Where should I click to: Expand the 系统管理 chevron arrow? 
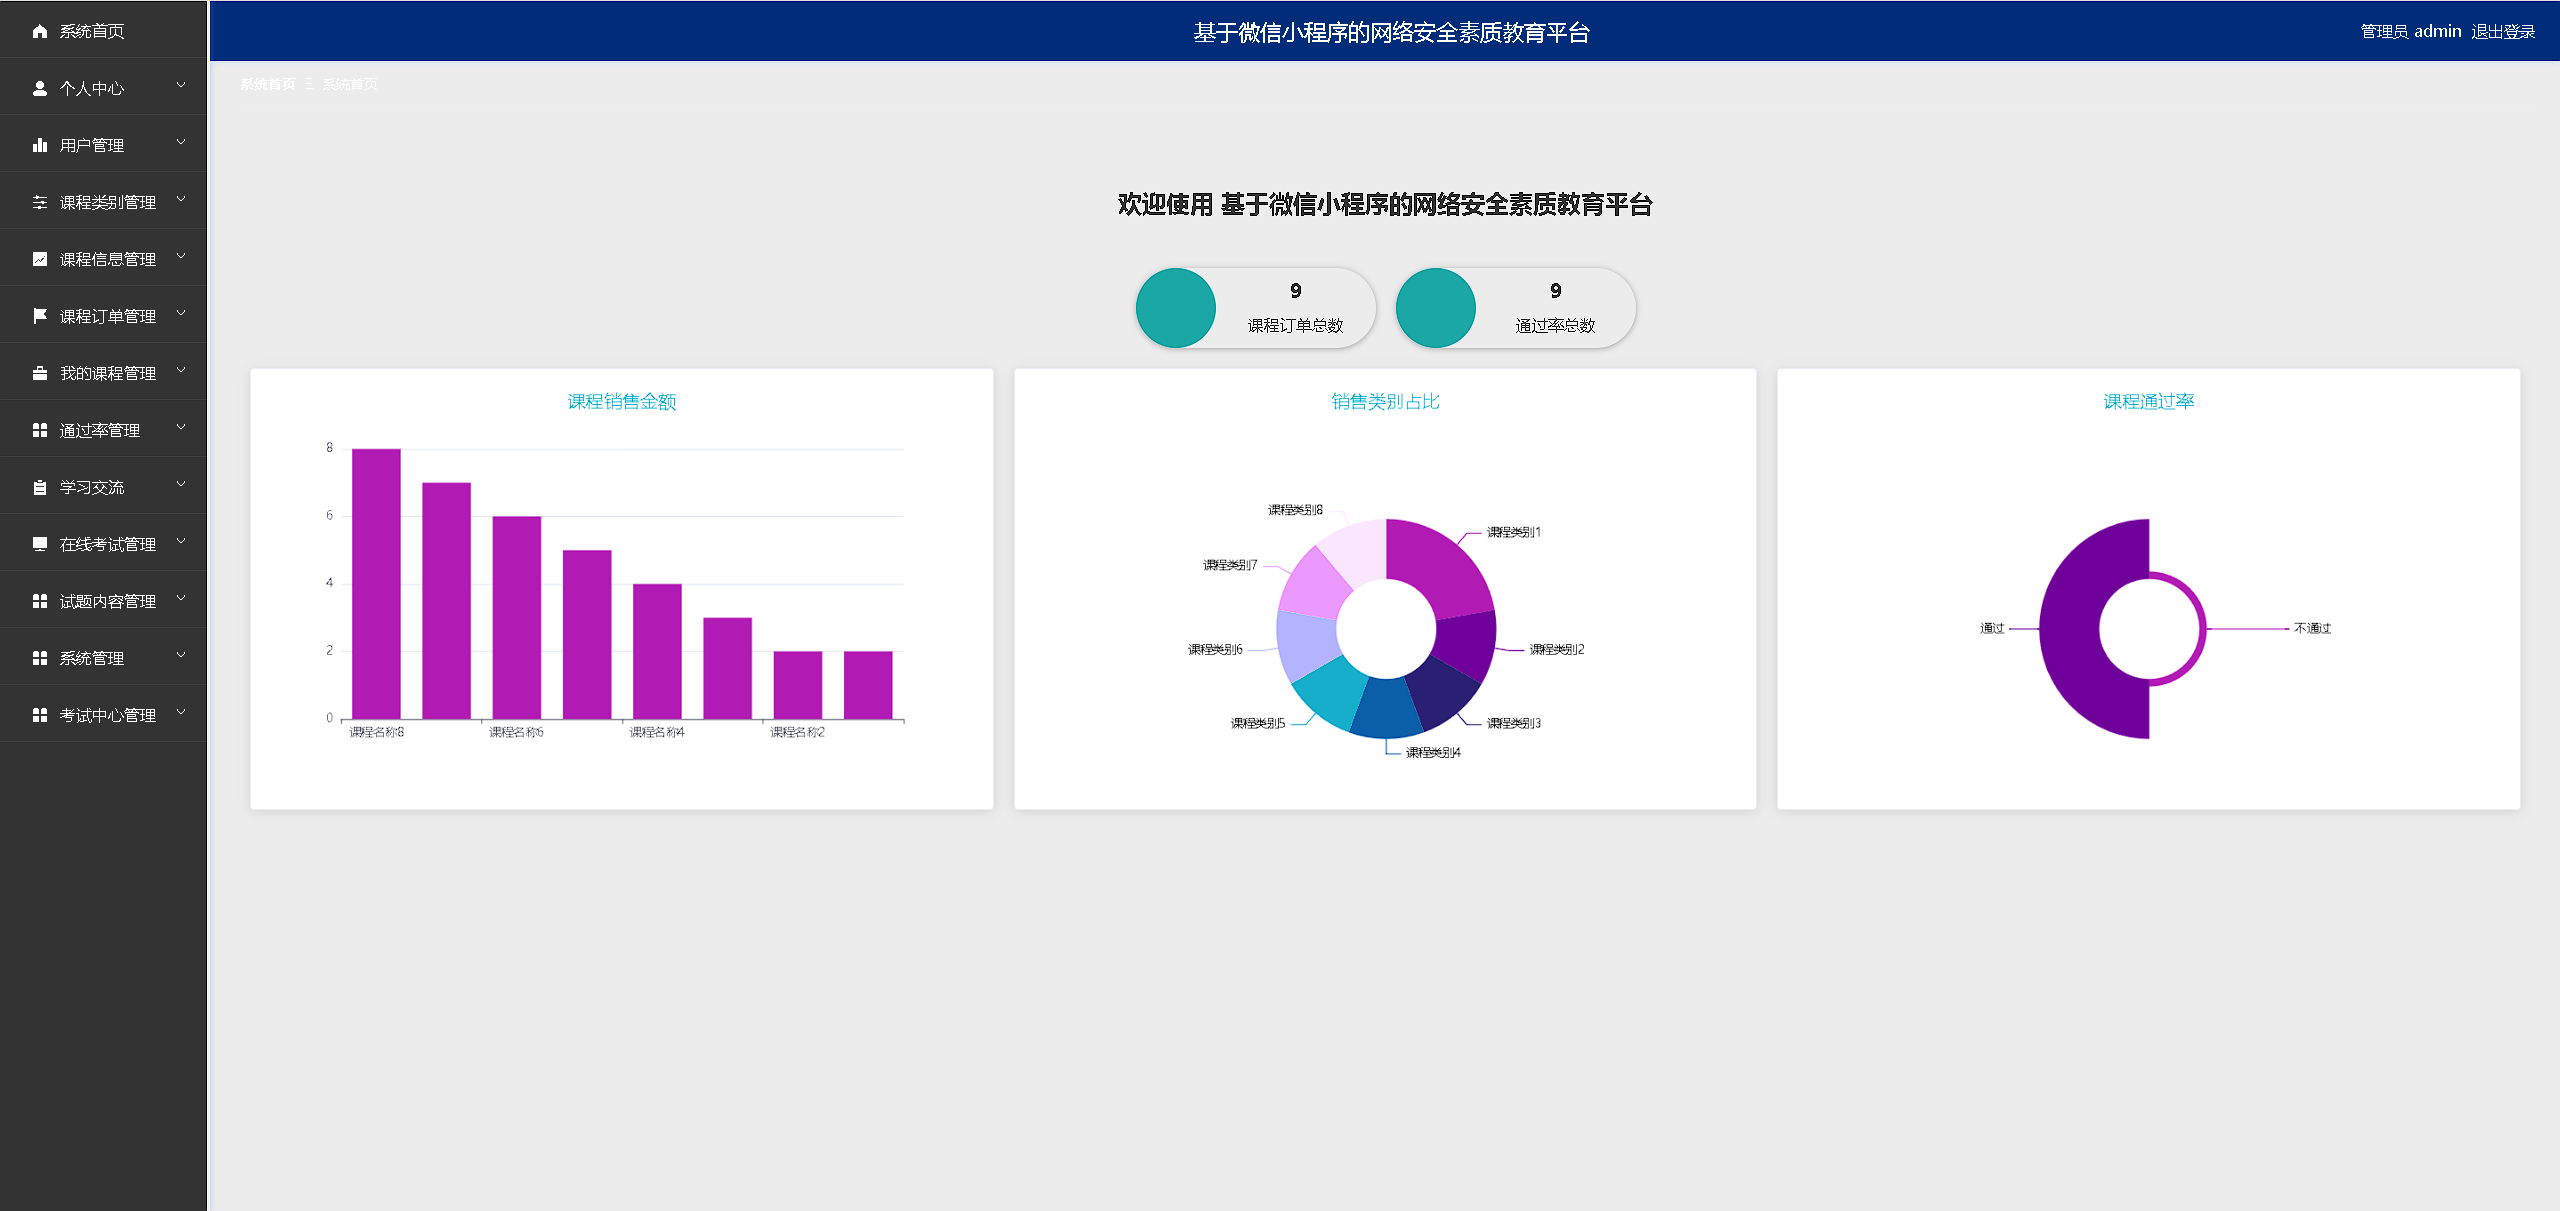point(181,656)
